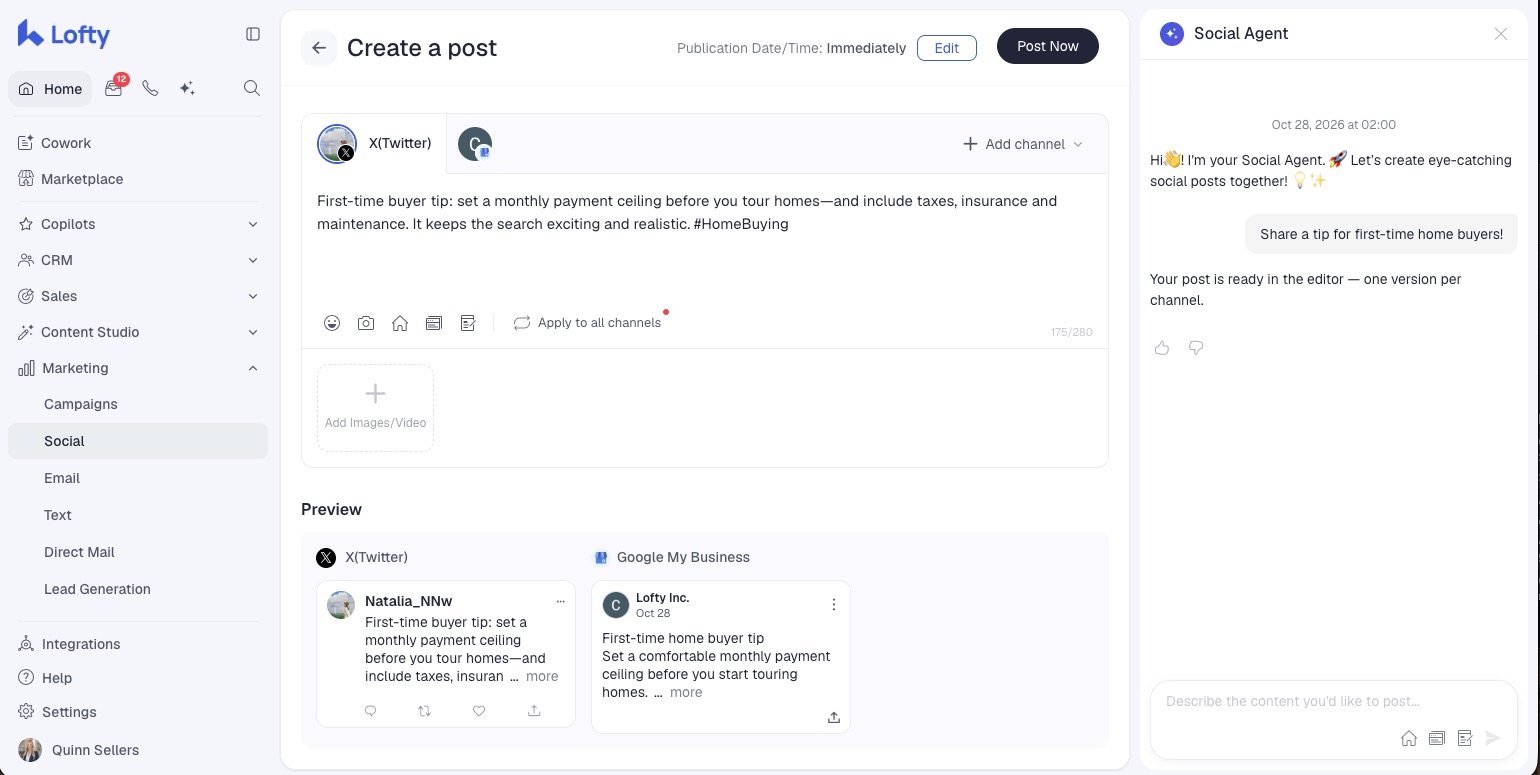Close the Social Agent panel
The width and height of the screenshot is (1540, 775).
1501,34
